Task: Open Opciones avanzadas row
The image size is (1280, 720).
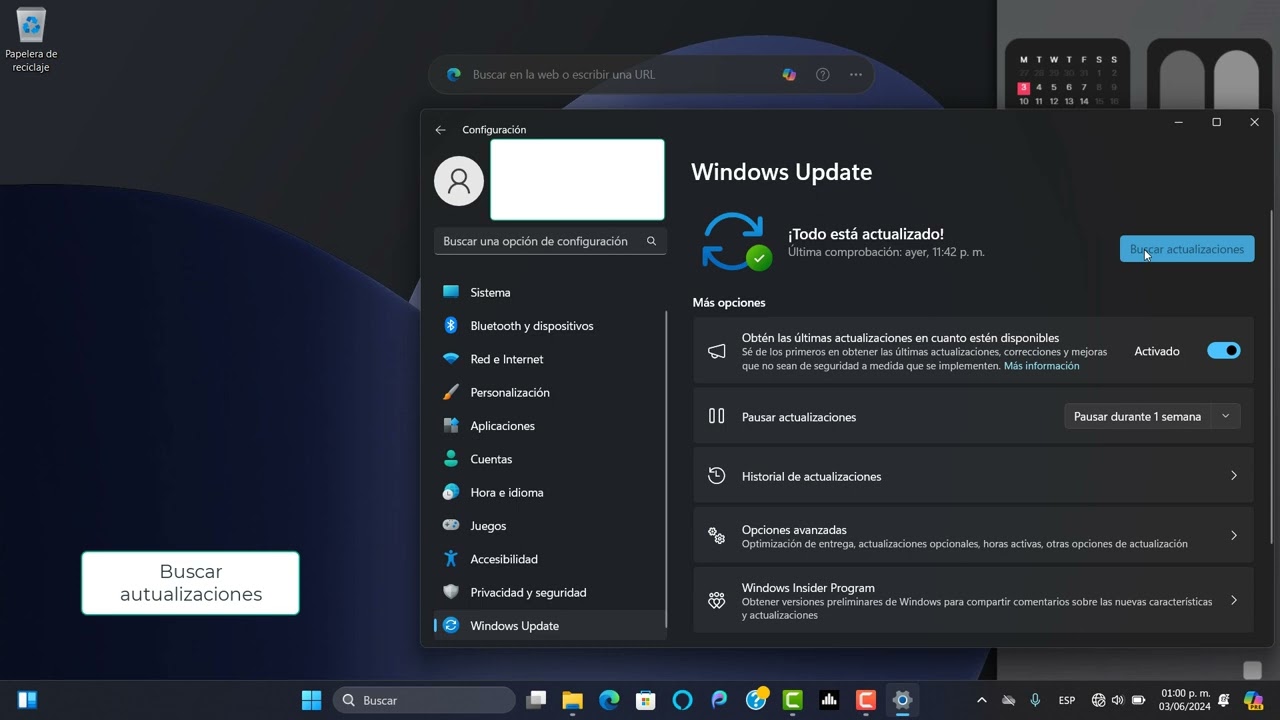Action: tap(973, 535)
